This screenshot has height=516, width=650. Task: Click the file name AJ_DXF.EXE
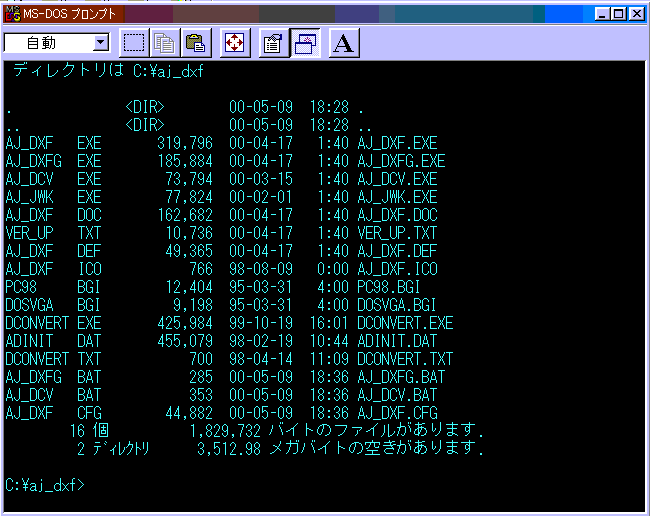point(397,143)
